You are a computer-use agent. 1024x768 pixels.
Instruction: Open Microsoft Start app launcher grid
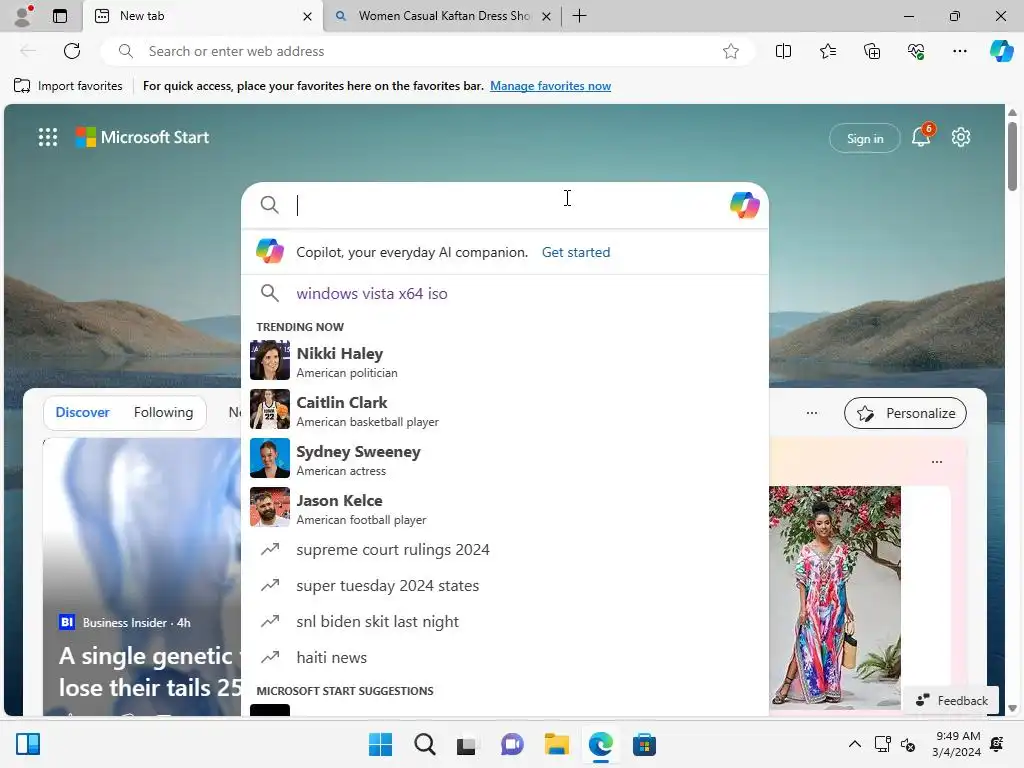[x=48, y=137]
